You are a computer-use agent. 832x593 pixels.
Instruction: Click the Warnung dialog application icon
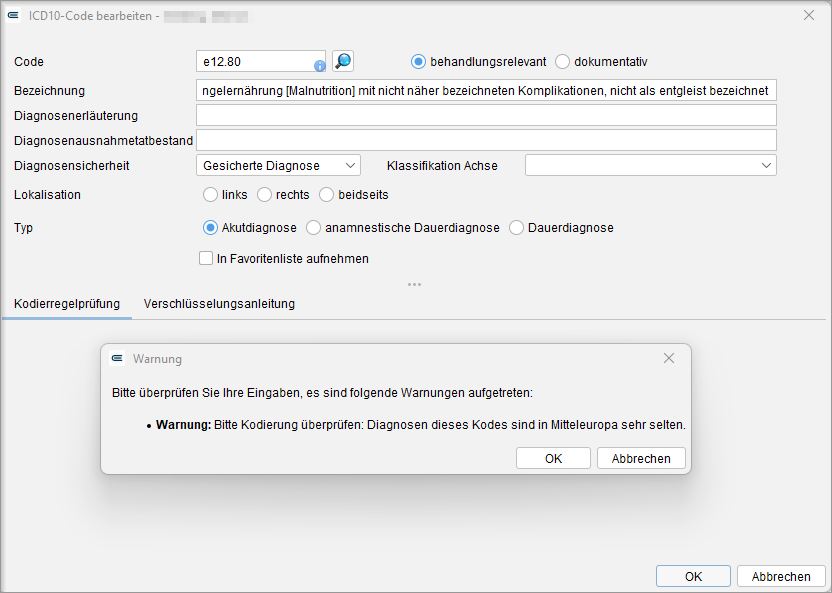pyautogui.click(x=117, y=359)
